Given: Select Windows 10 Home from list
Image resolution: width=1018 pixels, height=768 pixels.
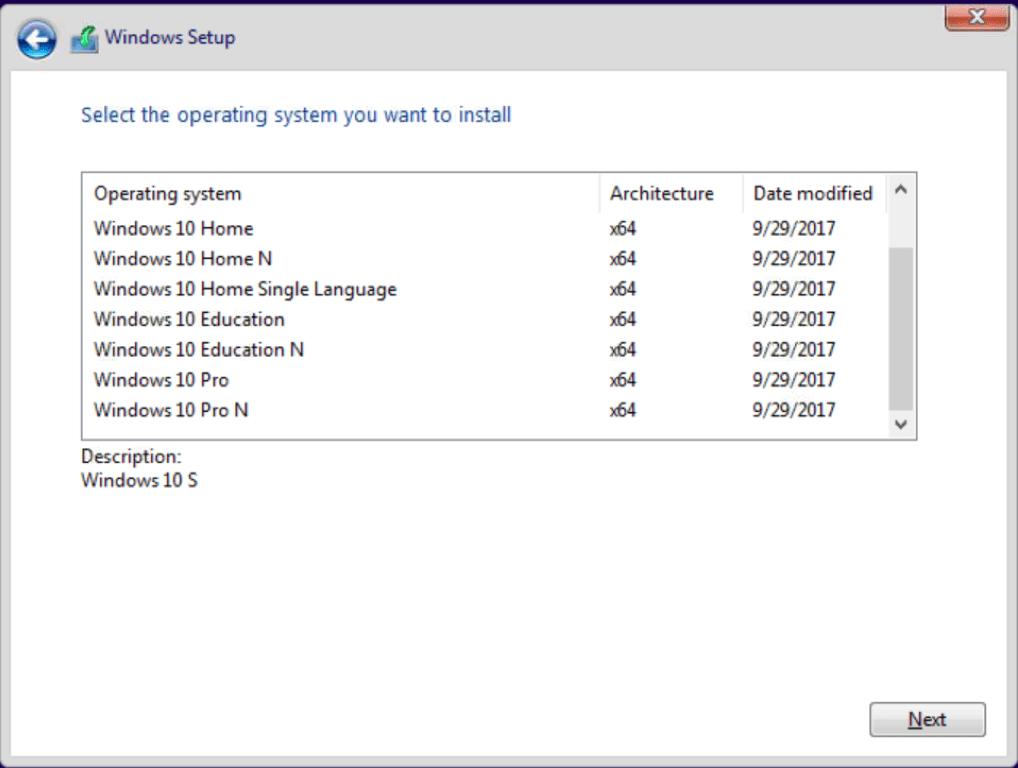Looking at the screenshot, I should point(173,229).
